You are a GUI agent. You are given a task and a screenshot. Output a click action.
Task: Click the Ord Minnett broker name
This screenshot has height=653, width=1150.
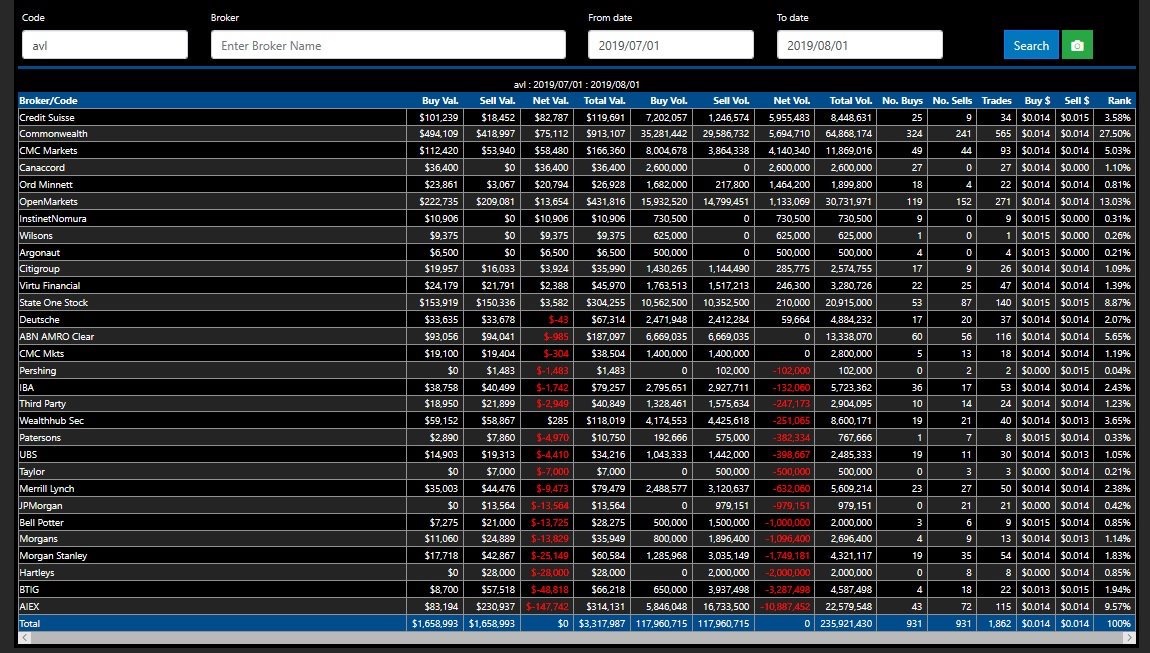click(46, 185)
